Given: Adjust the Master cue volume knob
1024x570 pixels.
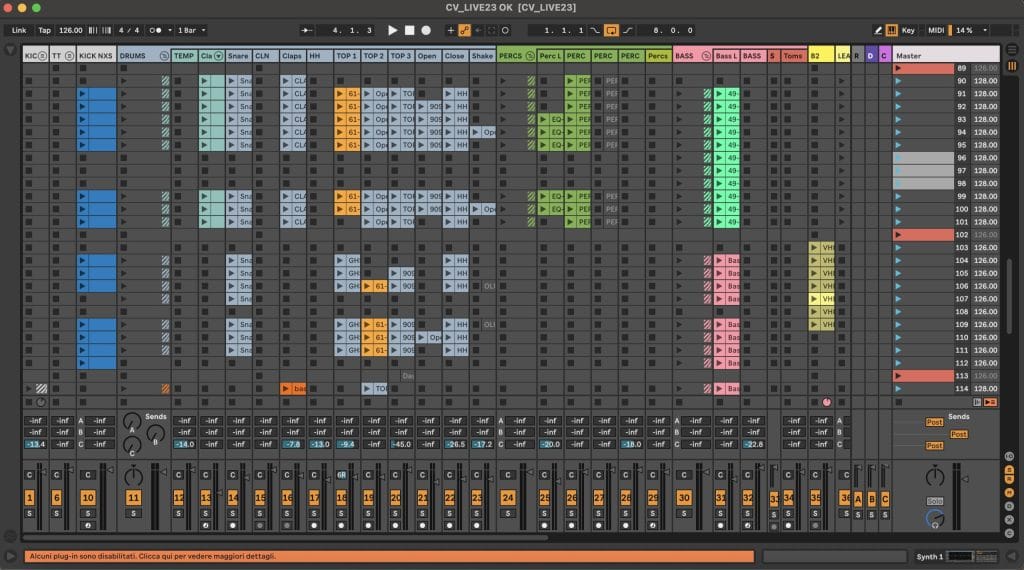Looking at the screenshot, I should point(935,519).
